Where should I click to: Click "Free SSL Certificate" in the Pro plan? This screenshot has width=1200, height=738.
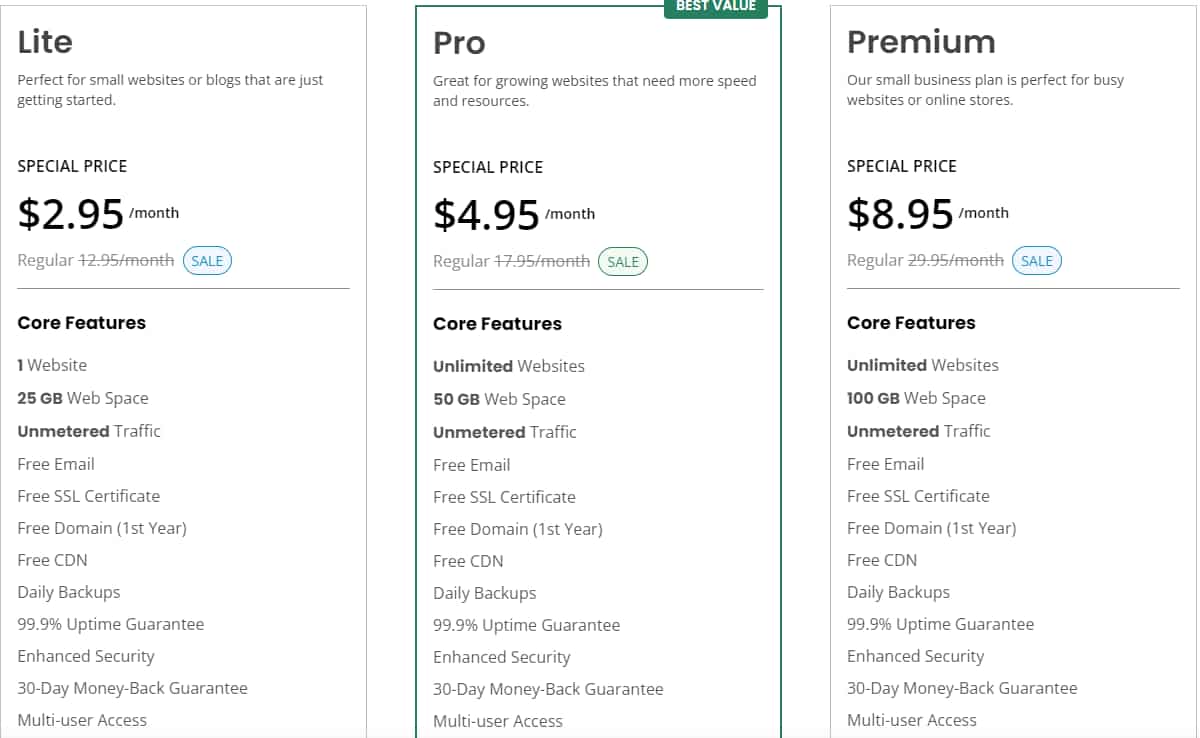(x=504, y=497)
